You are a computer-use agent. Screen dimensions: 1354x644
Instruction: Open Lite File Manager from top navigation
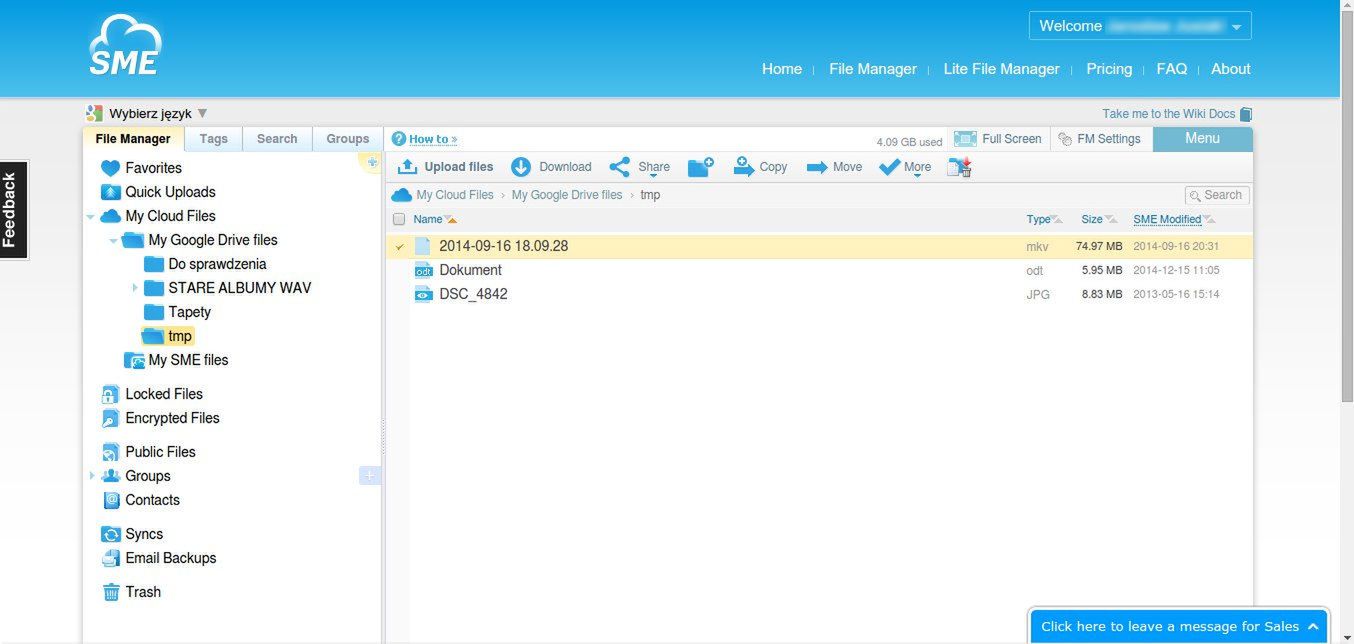[1001, 69]
